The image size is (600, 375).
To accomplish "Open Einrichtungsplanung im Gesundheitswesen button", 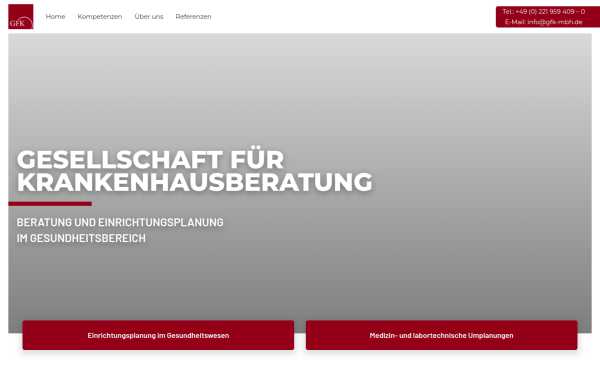I will pyautogui.click(x=158, y=335).
